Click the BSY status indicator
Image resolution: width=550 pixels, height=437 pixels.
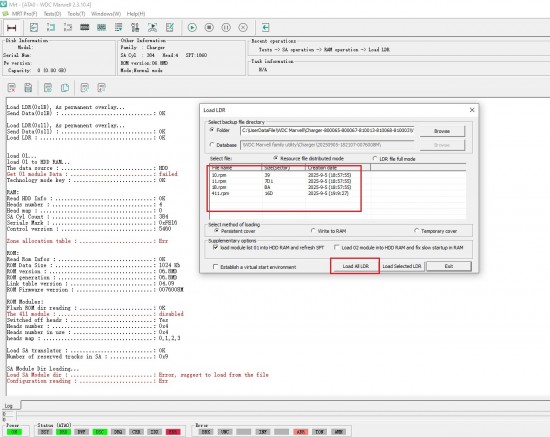click(x=45, y=432)
